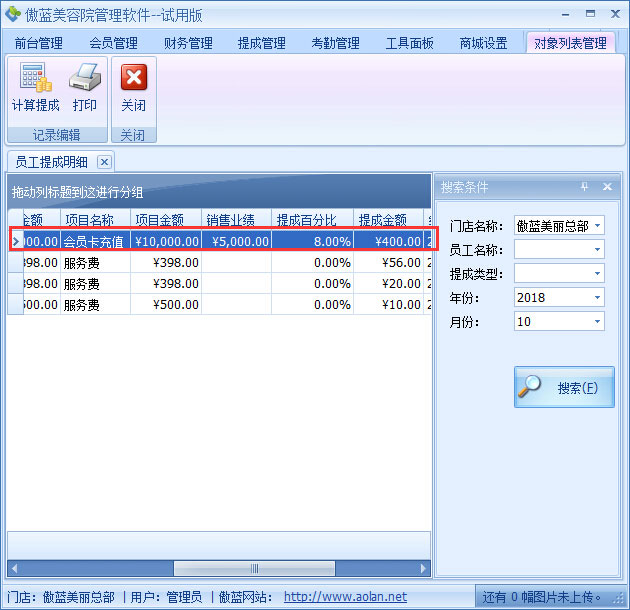The width and height of the screenshot is (630, 610).
Task: Expand the 月份 dropdown showing 10
Action: [597, 321]
